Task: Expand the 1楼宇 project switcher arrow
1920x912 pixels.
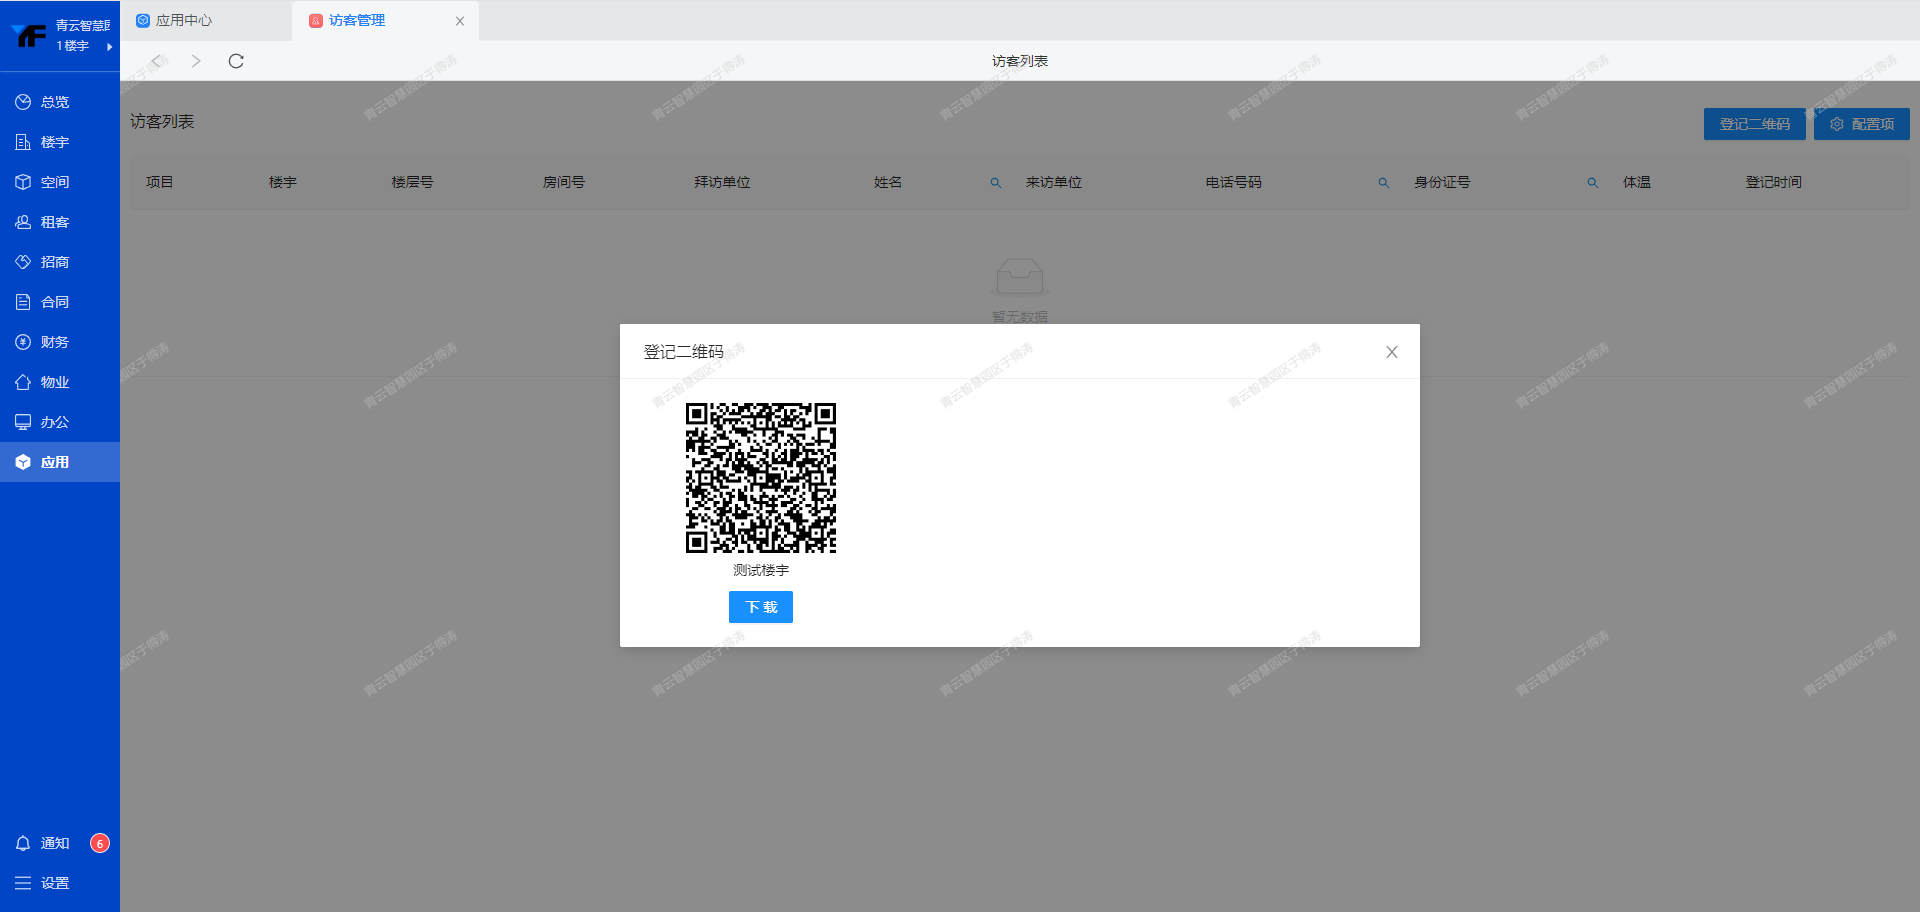Action: (109, 46)
